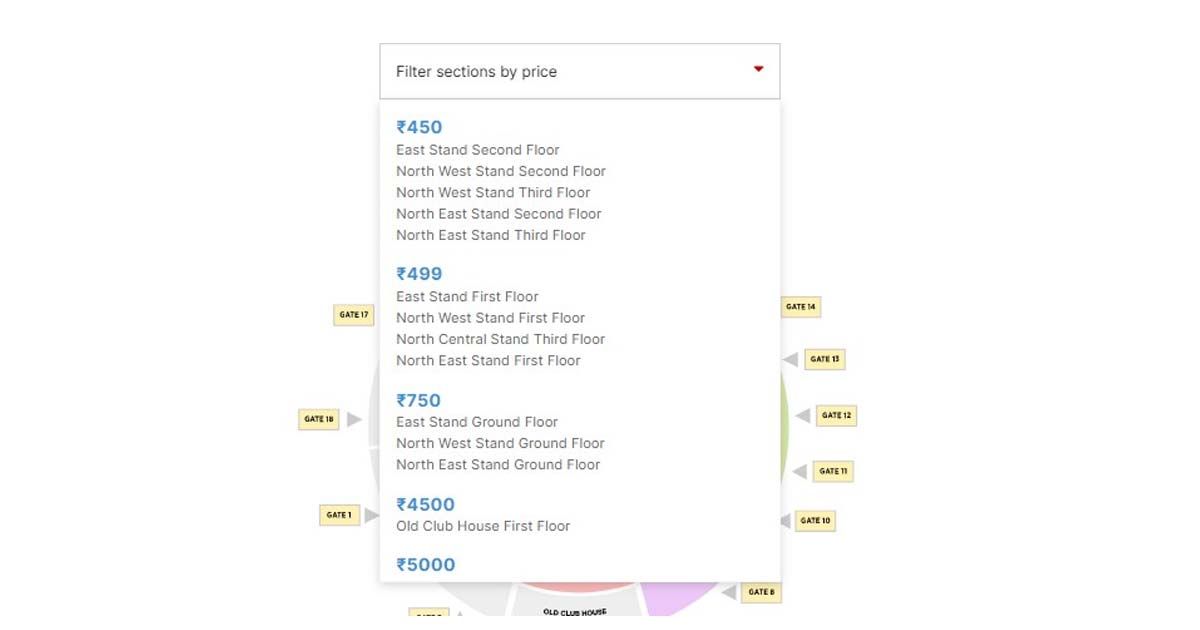Select the ₹4500 price option
The width and height of the screenshot is (1200, 630).
[x=425, y=504]
